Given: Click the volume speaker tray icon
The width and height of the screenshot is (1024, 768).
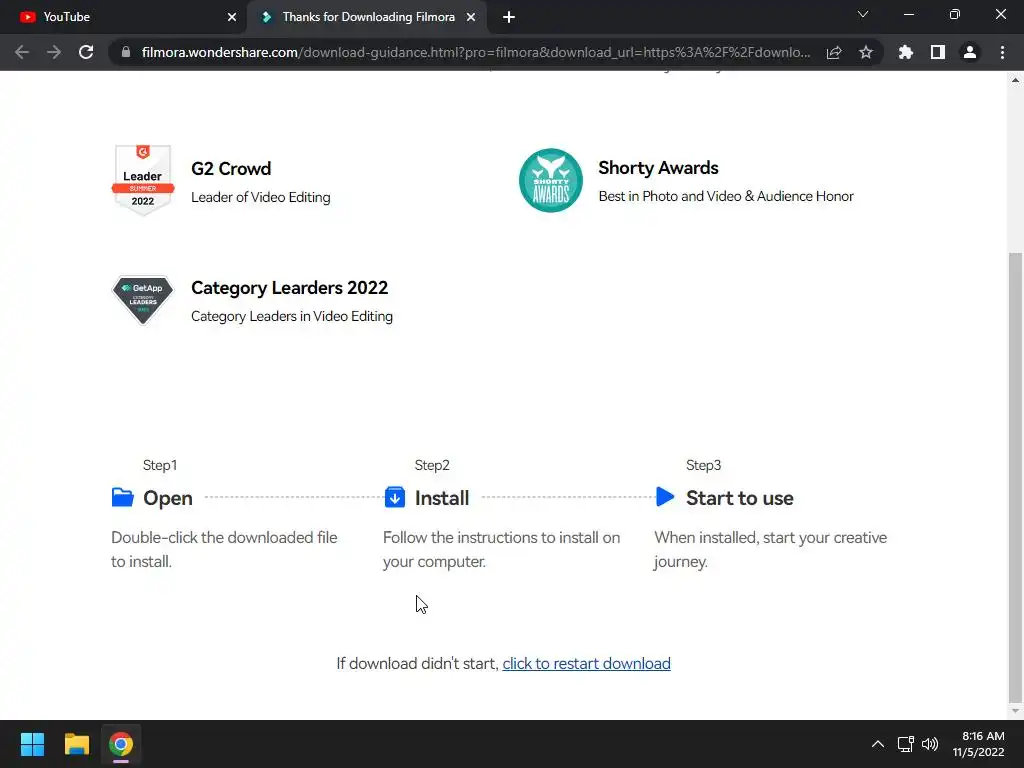Looking at the screenshot, I should tap(930, 744).
